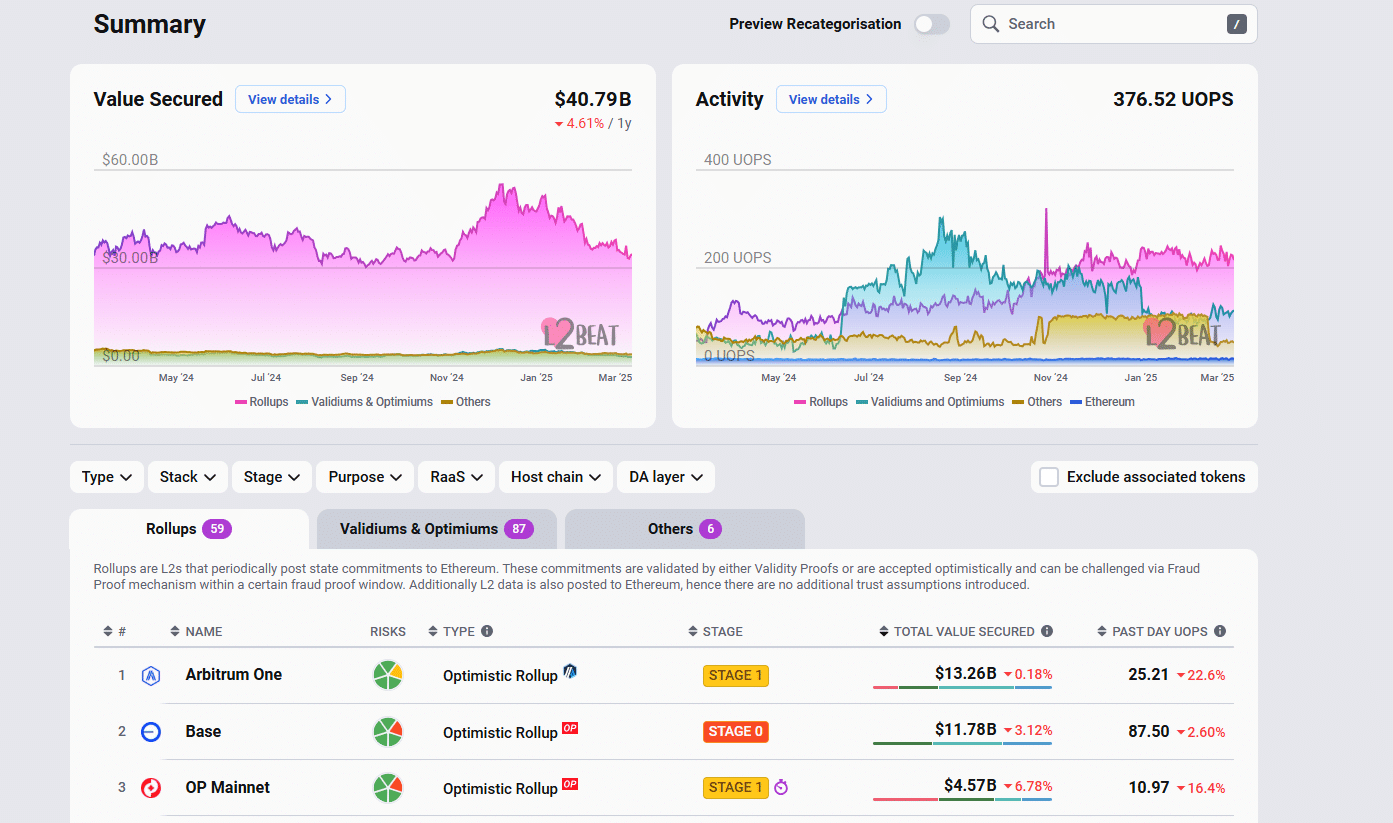The height and width of the screenshot is (823, 1393).
Task: Toggle Validiums and Optimiums in Activity legend
Action: point(930,402)
